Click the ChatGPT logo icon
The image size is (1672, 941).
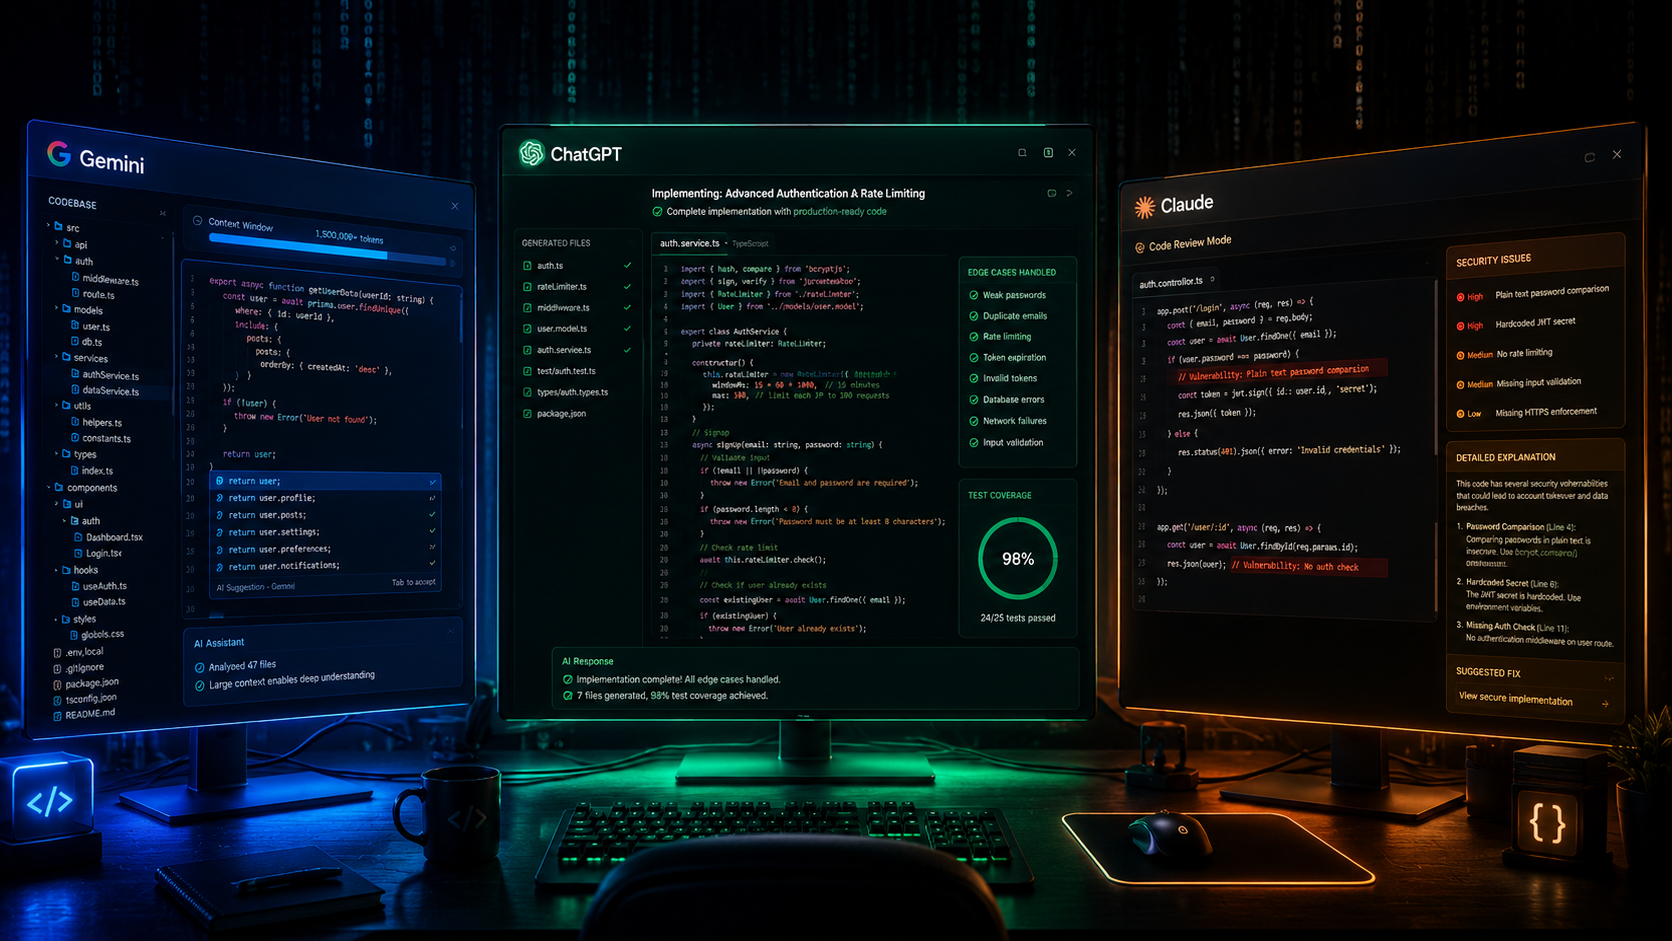532,153
